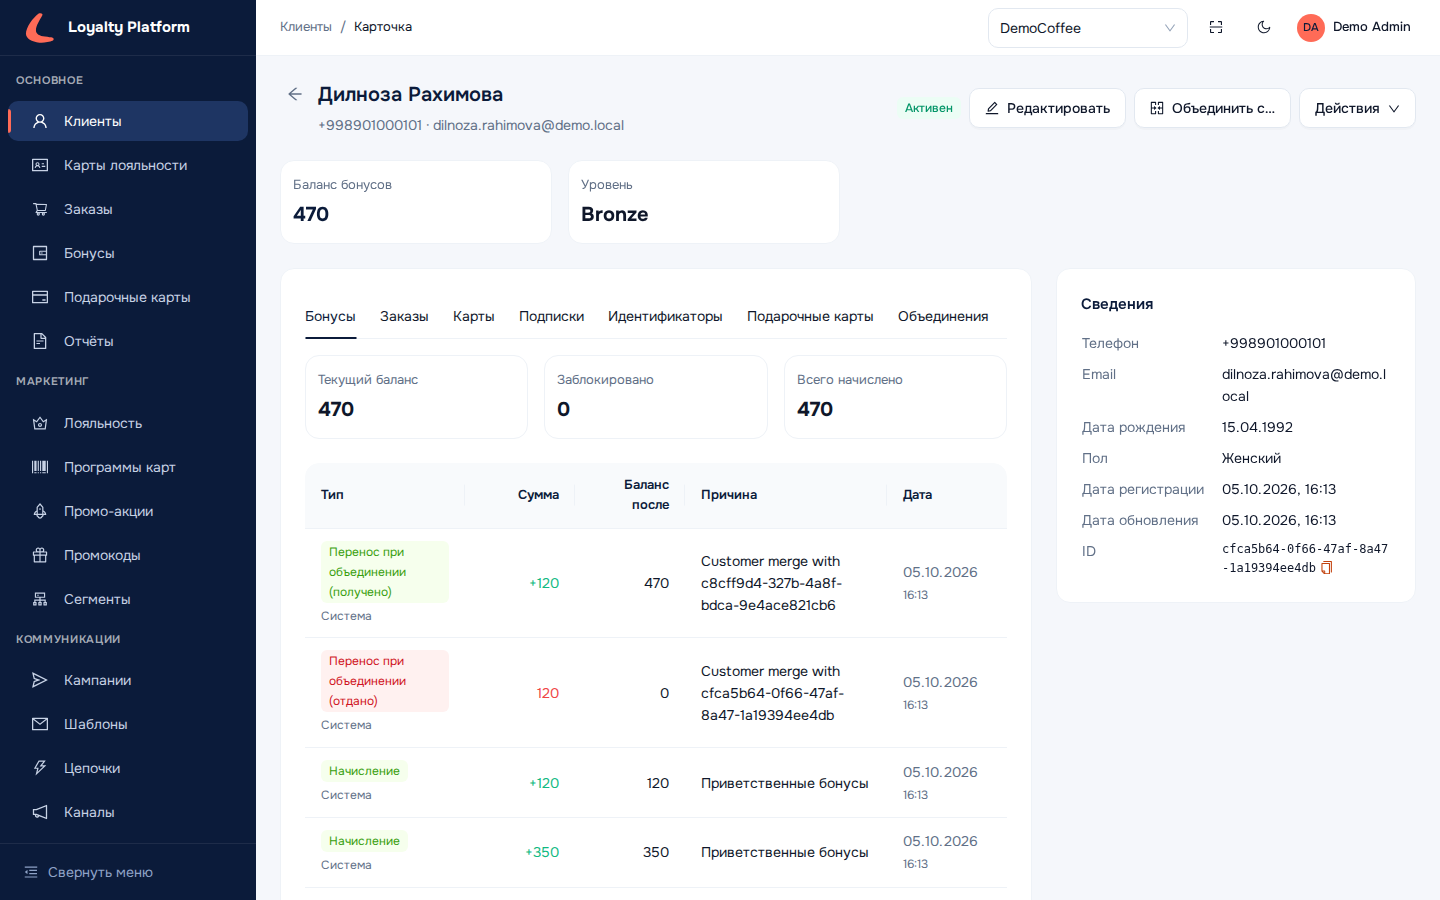The image size is (1440, 900).
Task: Open the Demo Admin user menu
Action: pos(1354,27)
